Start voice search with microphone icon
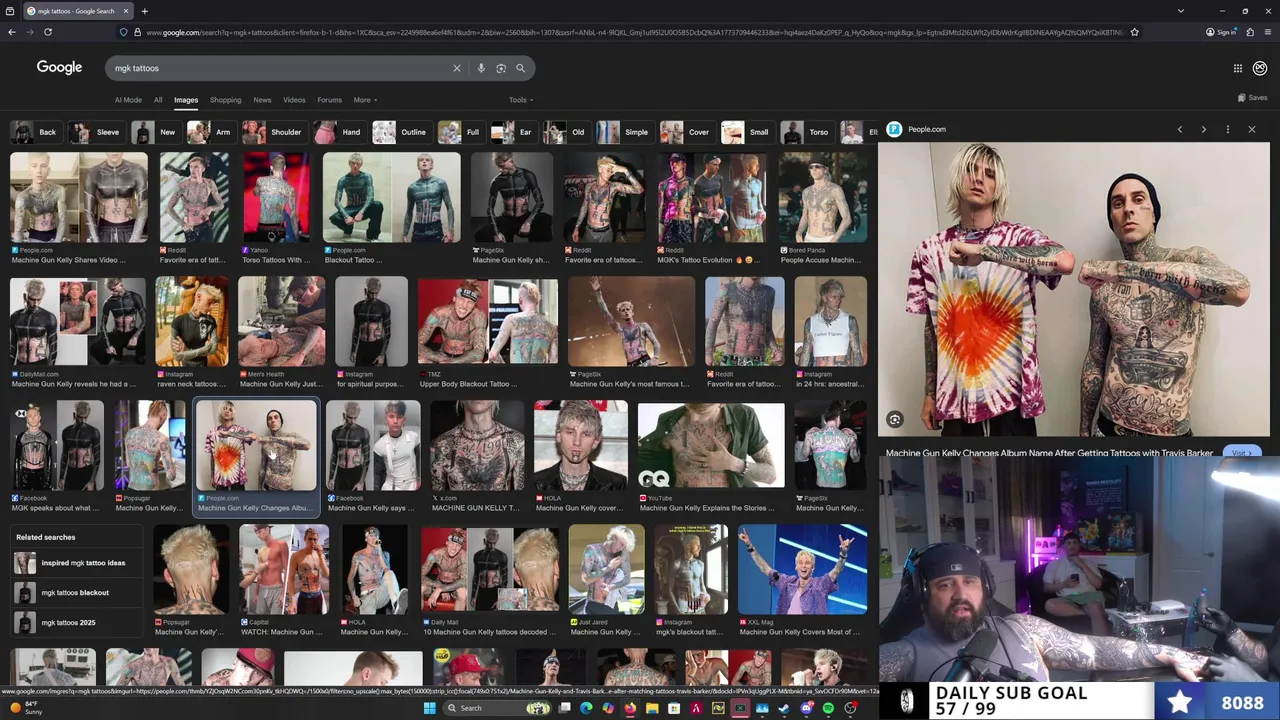Screen dimensions: 1280x720 pos(481,68)
